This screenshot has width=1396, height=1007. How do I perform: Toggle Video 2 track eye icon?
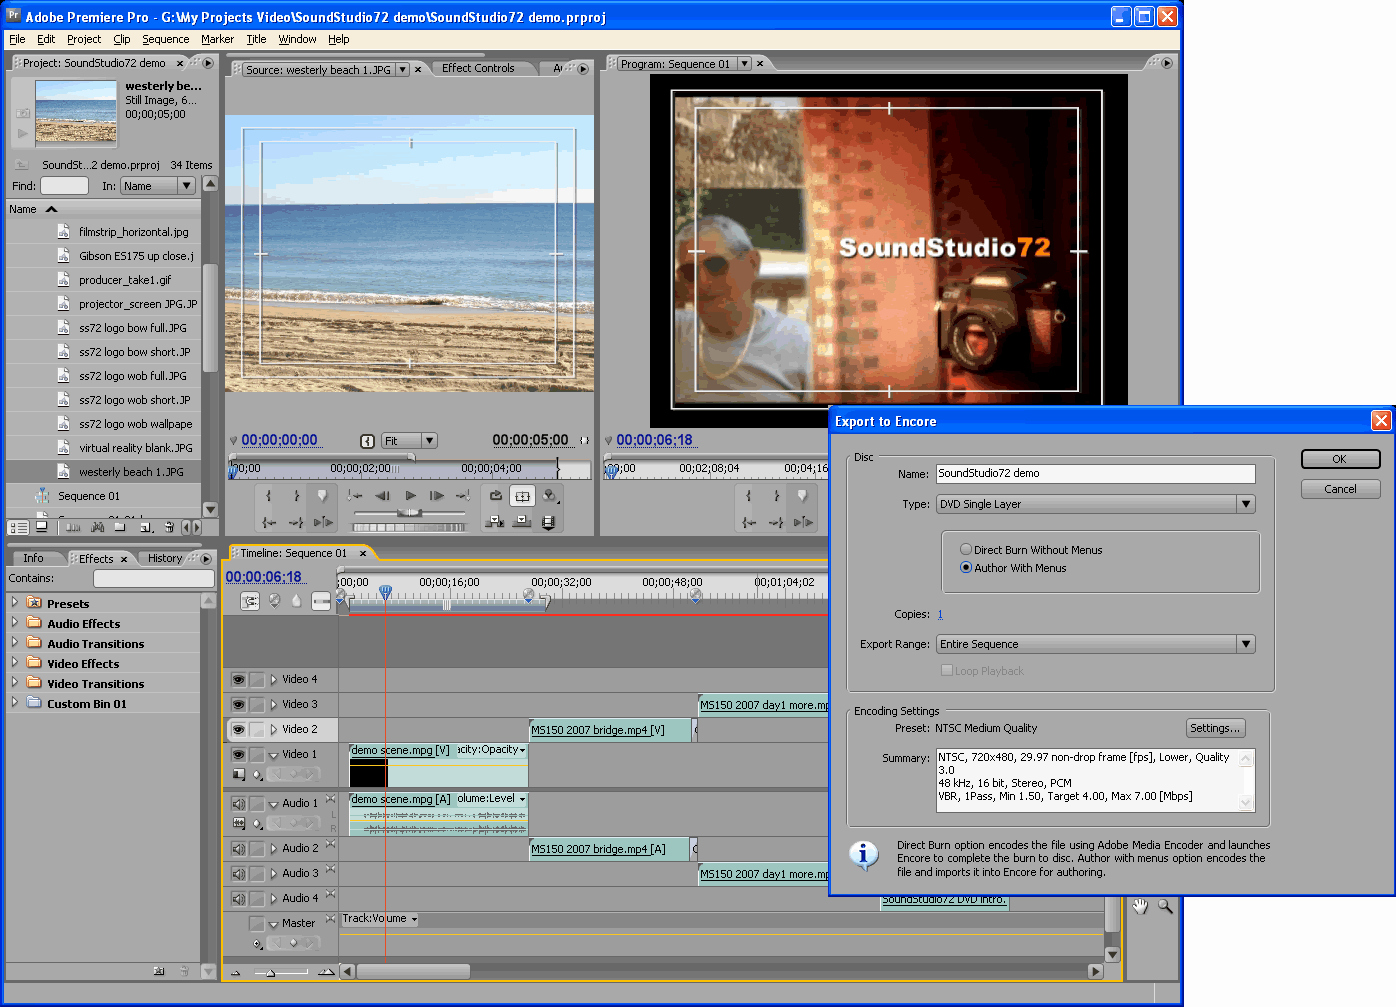point(238,729)
